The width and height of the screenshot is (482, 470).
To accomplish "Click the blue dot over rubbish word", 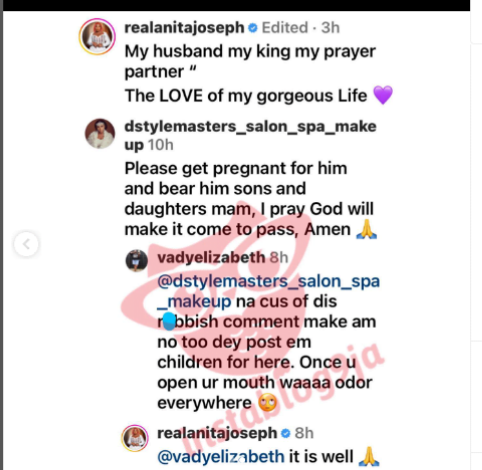I will (x=169, y=321).
